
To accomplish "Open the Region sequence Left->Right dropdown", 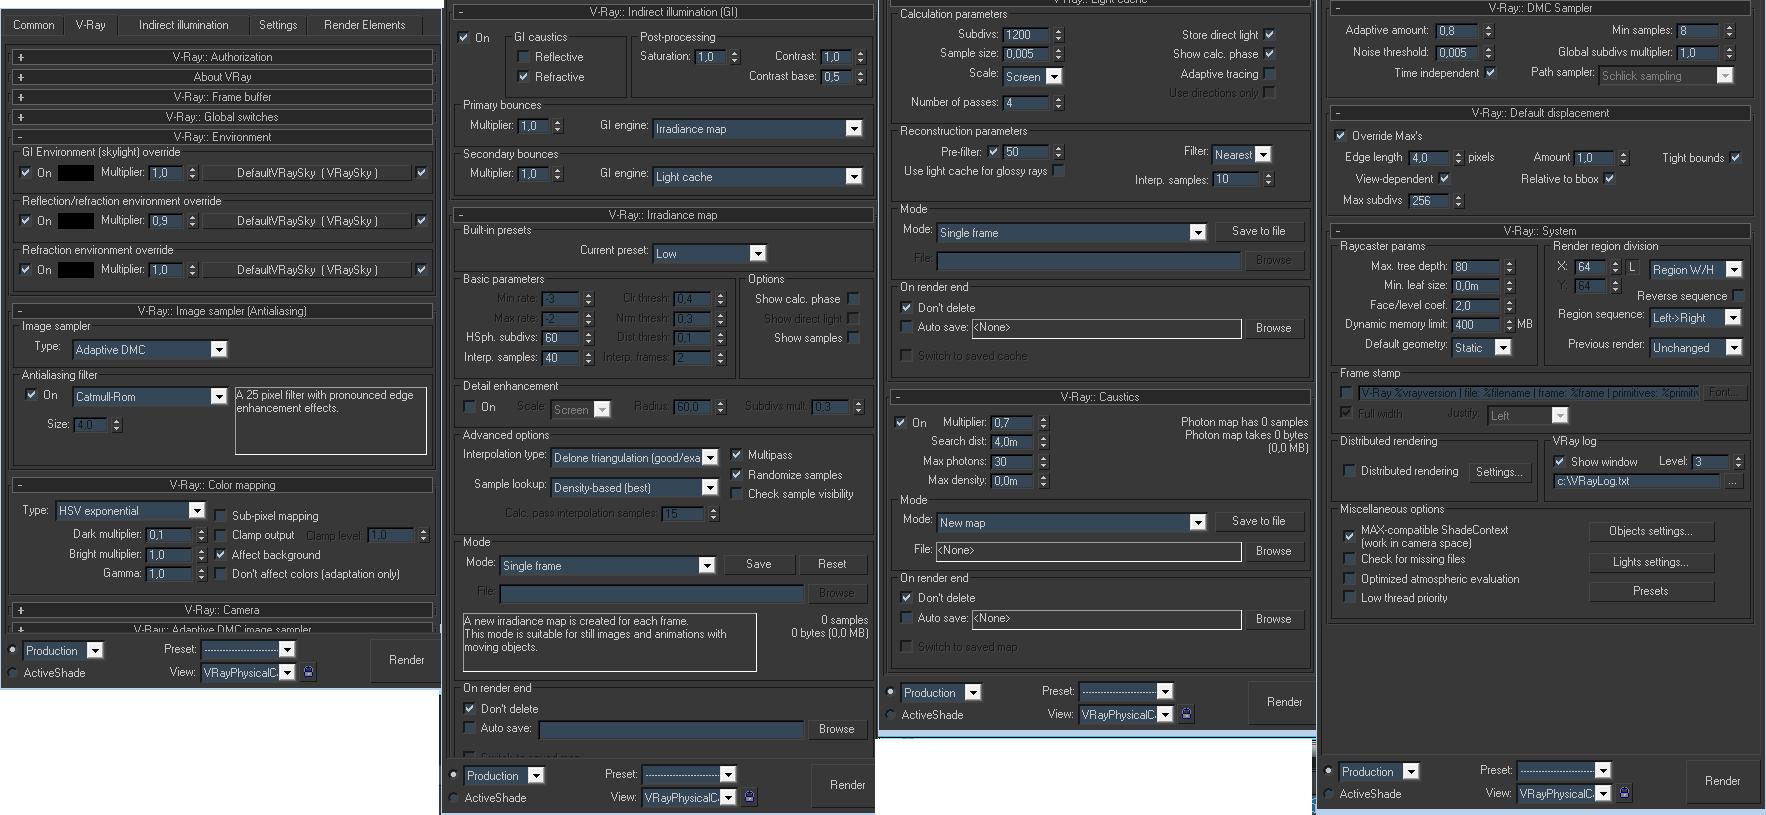I will [x=1695, y=317].
